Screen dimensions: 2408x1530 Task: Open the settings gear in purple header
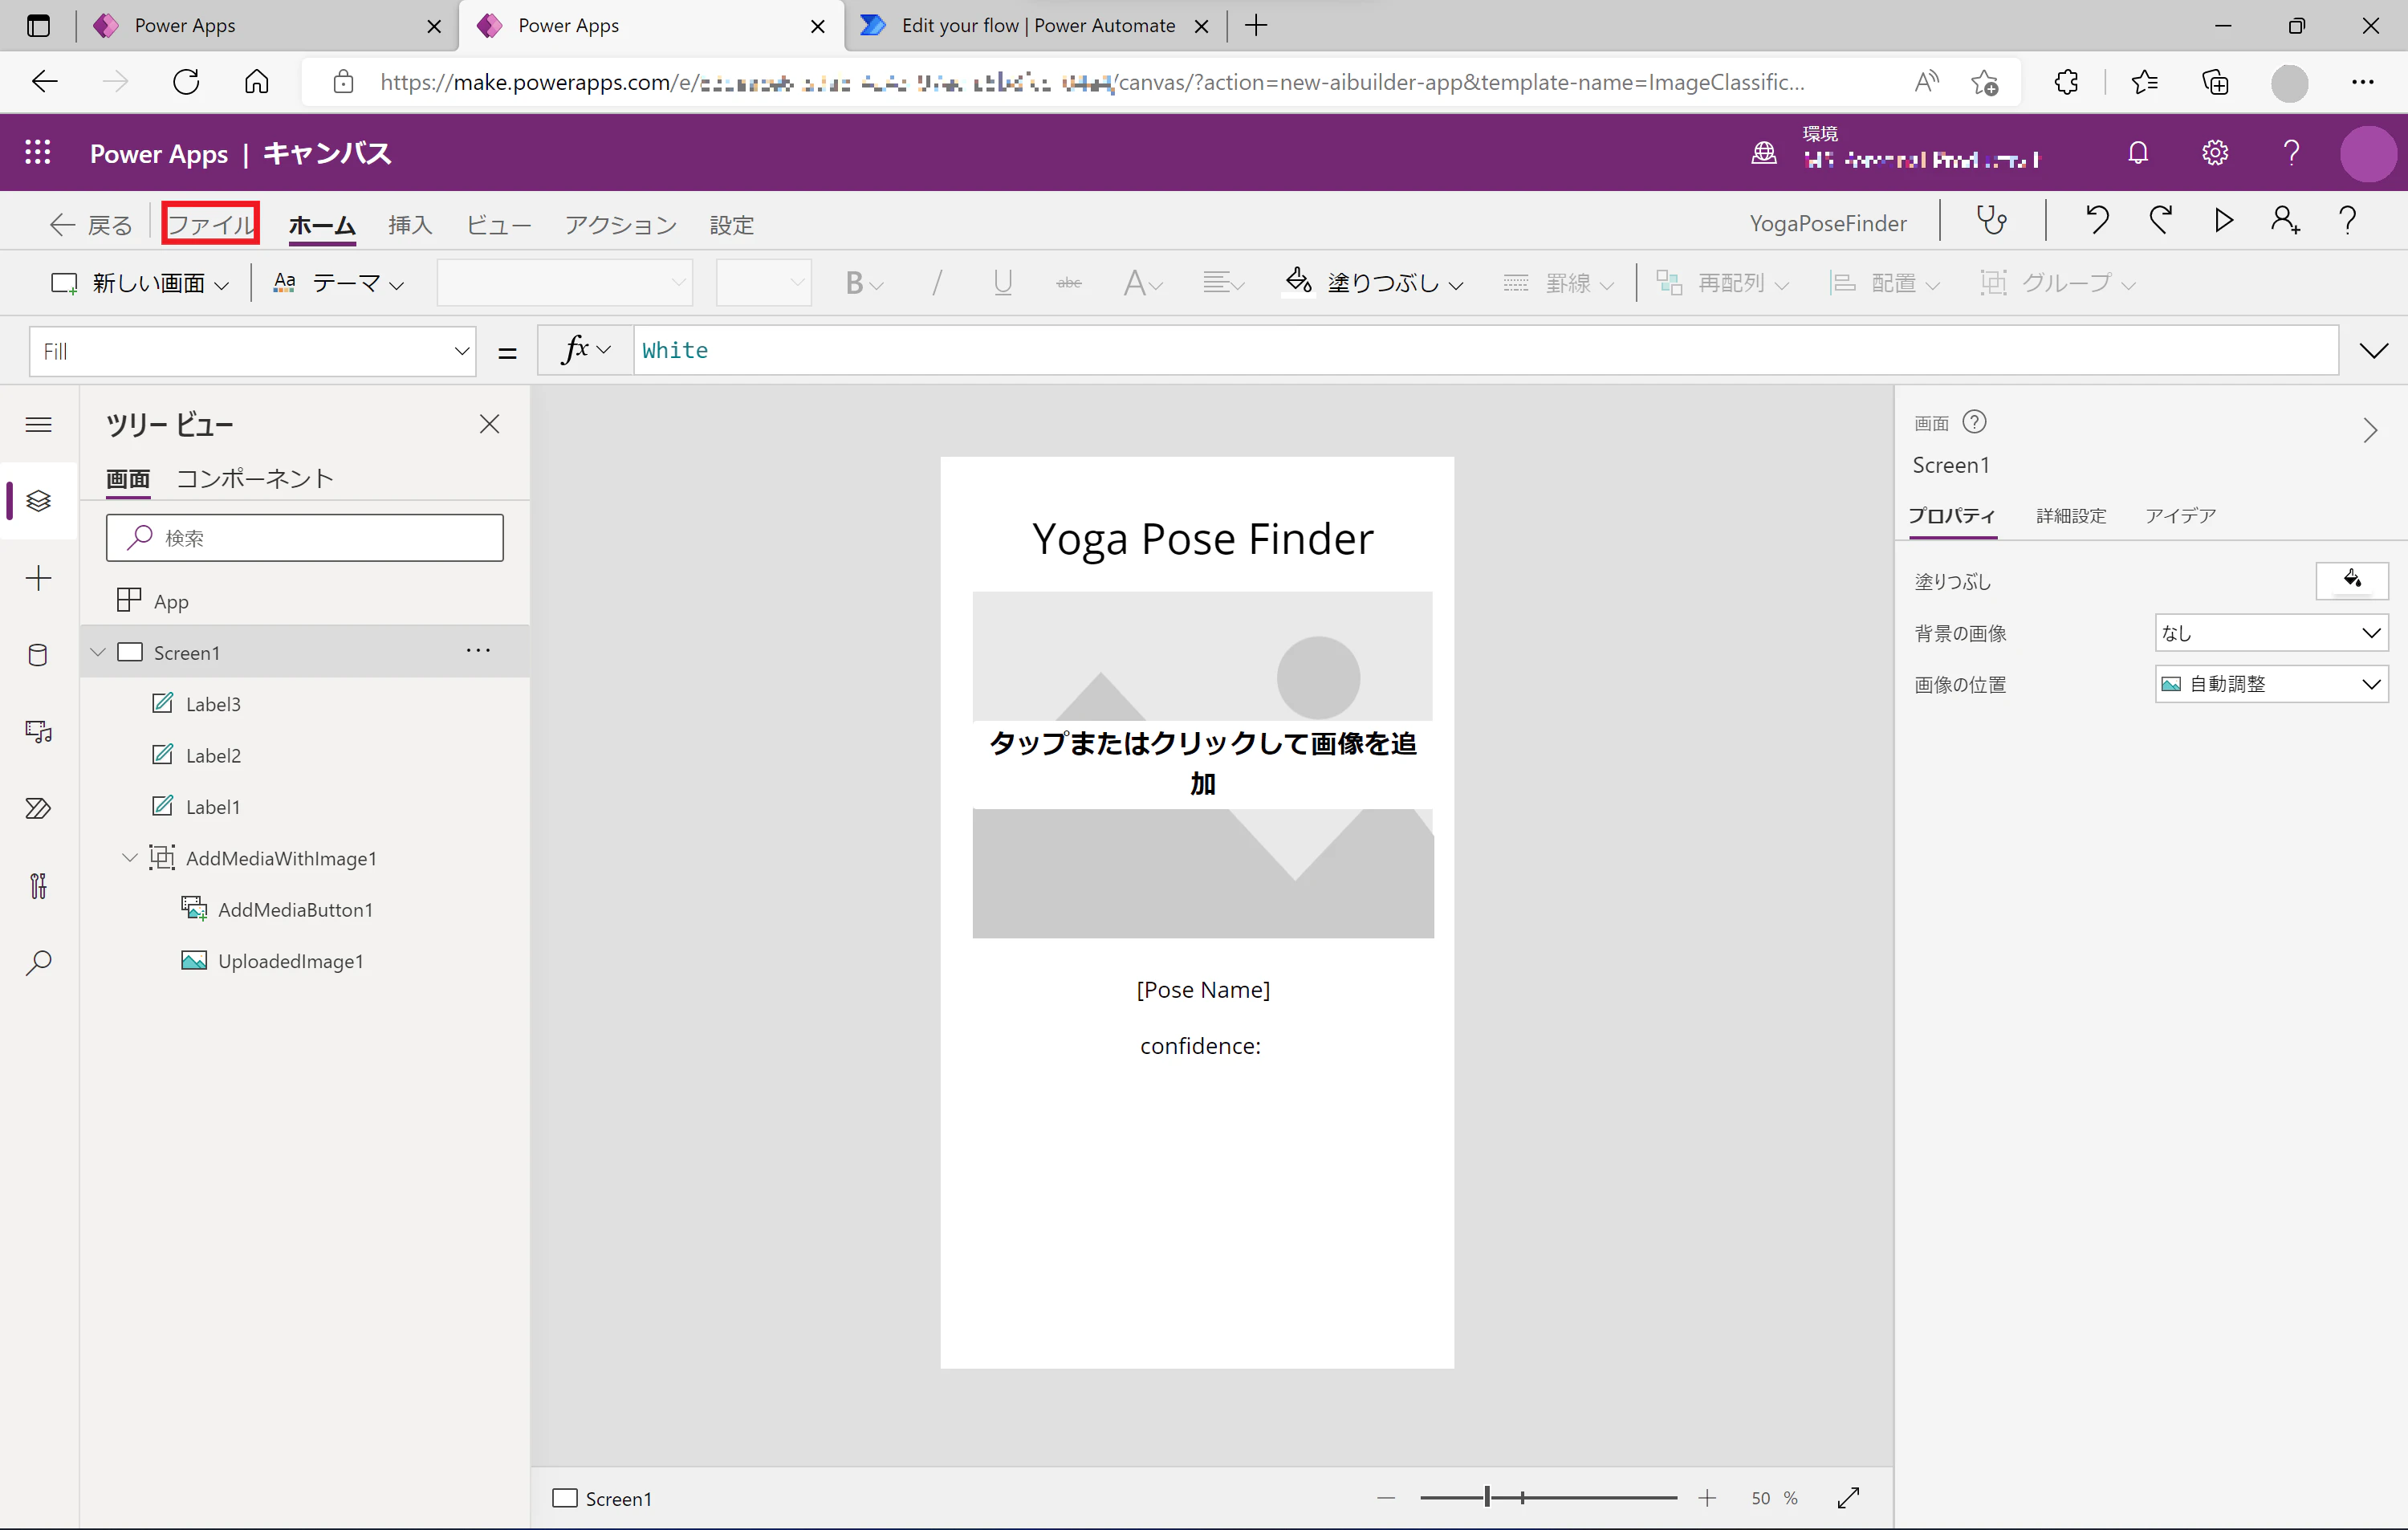click(x=2215, y=153)
